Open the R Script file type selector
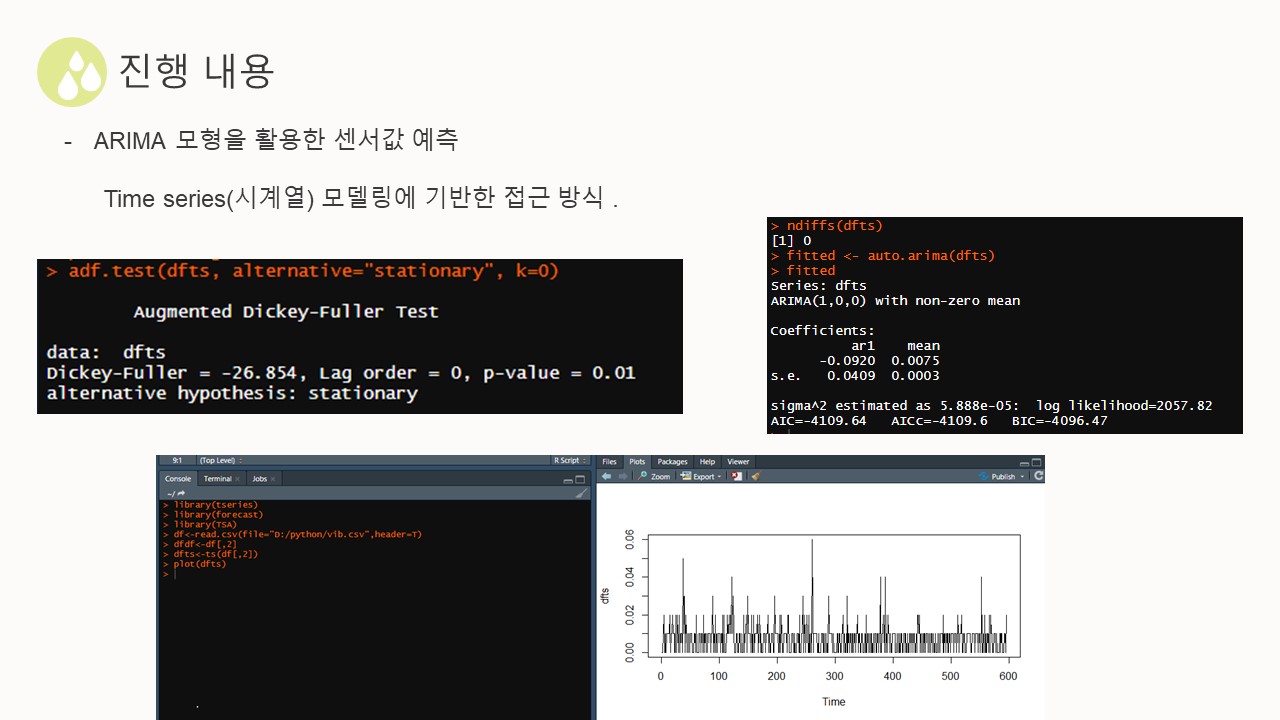1280x720 pixels. click(x=568, y=461)
